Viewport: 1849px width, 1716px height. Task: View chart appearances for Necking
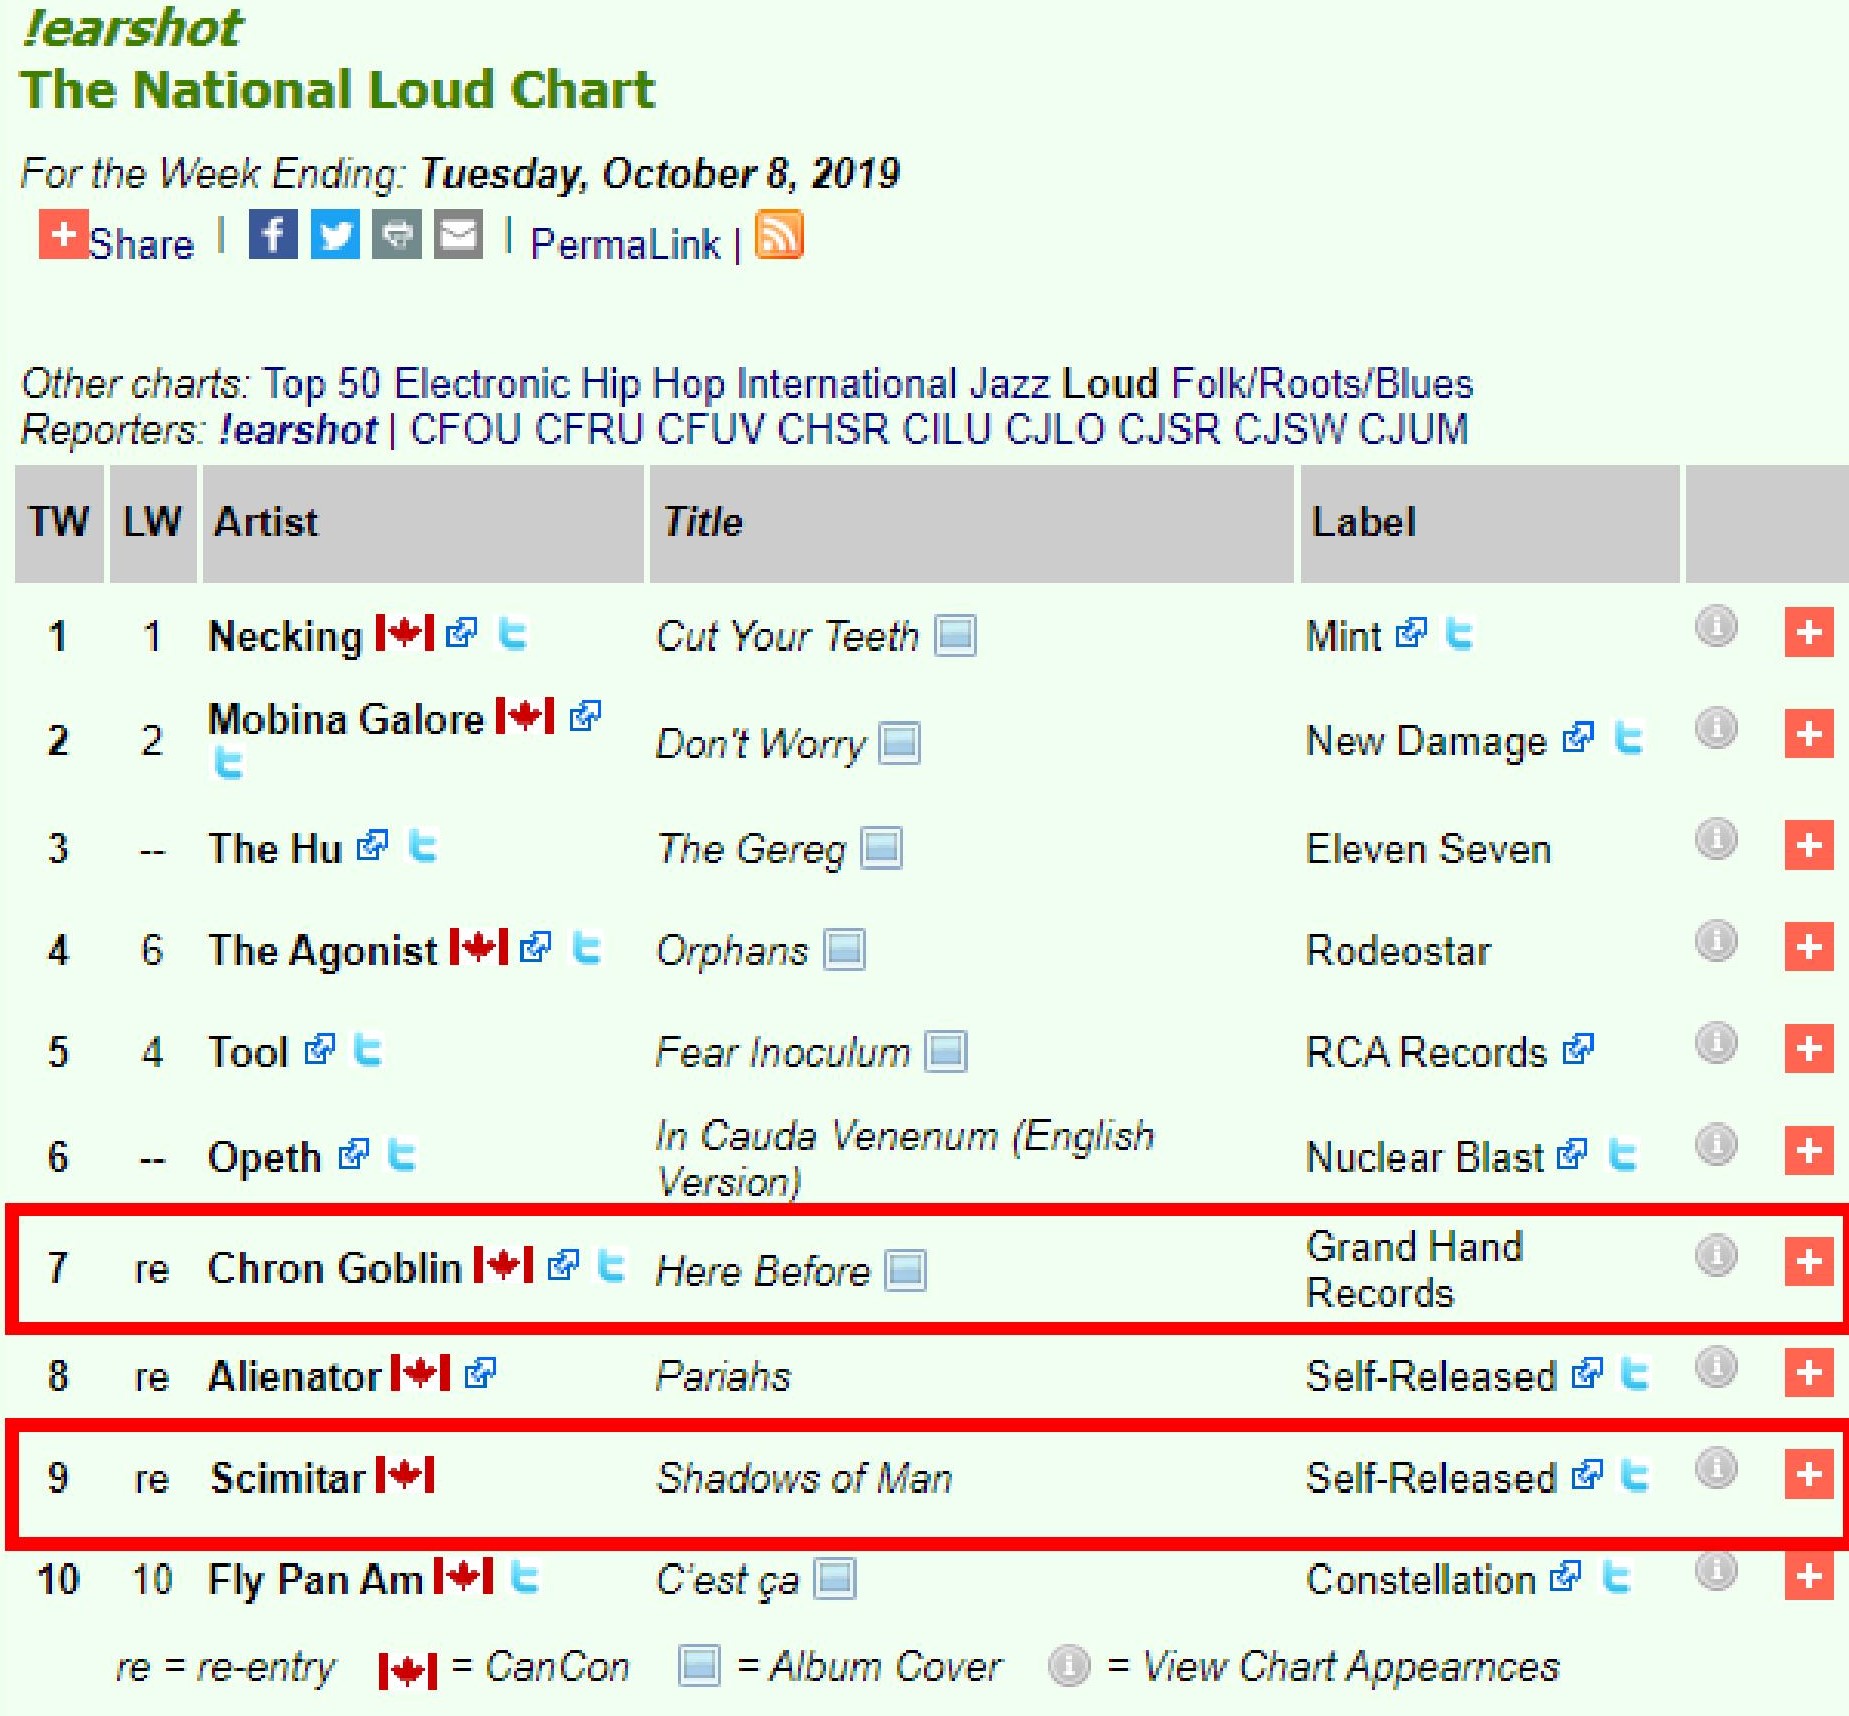[x=1716, y=628]
